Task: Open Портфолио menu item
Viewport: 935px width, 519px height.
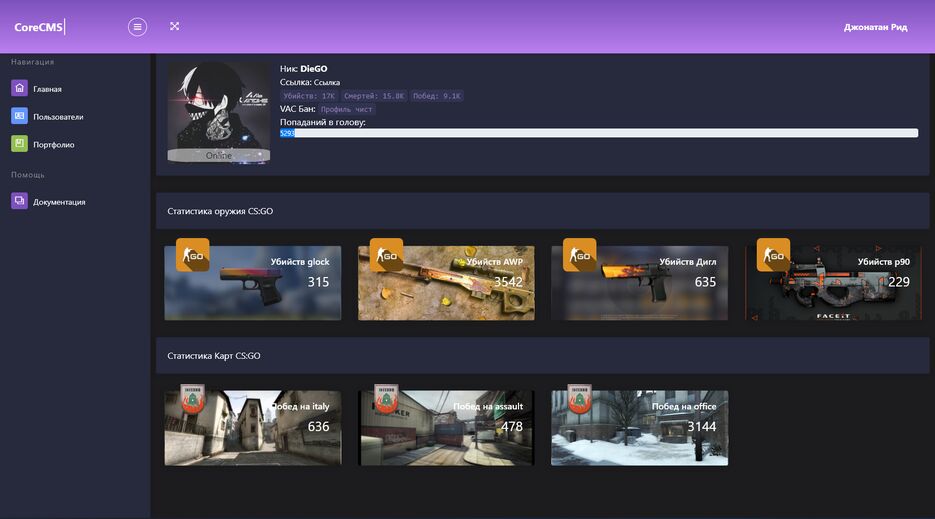Action: pos(54,144)
